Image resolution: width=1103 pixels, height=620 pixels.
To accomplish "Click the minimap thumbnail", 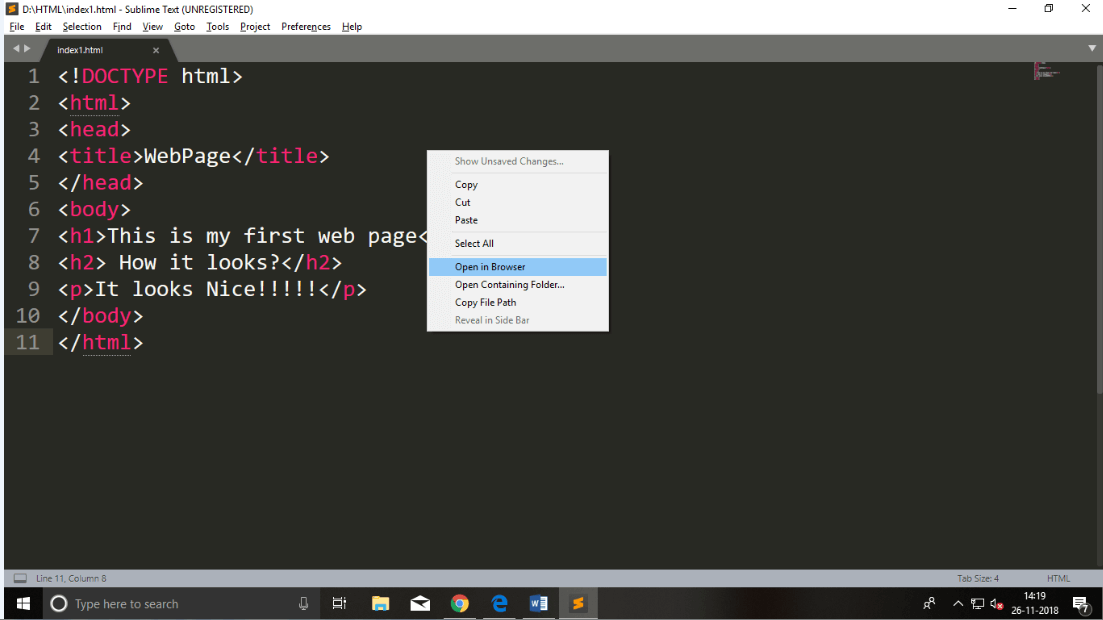I will [1046, 71].
